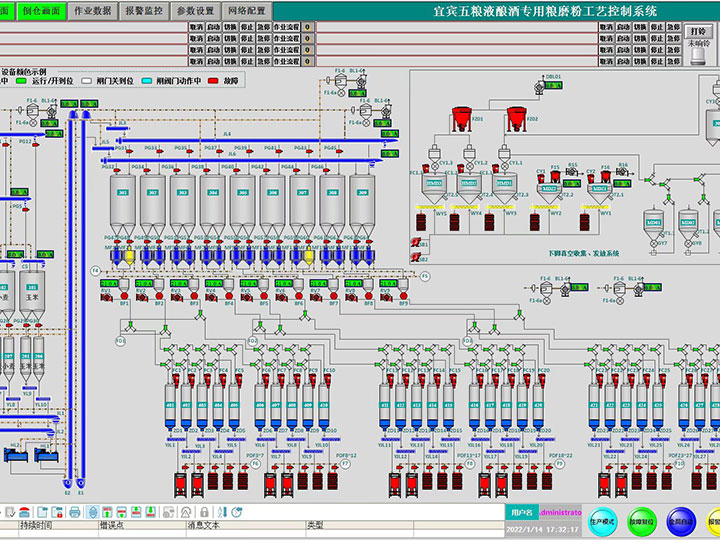720x540 pixels.
Task: Click the 打铃 button
Action: (x=698, y=32)
